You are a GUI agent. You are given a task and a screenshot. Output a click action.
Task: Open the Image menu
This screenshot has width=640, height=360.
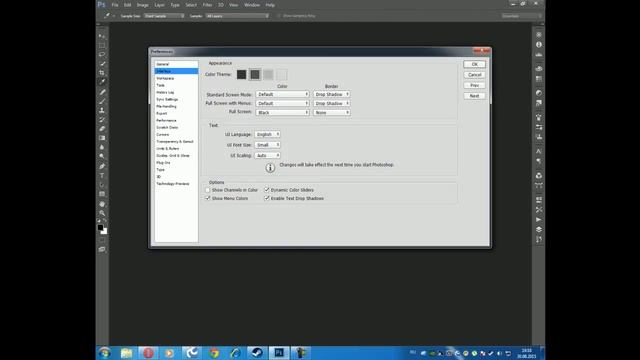tap(142, 5)
